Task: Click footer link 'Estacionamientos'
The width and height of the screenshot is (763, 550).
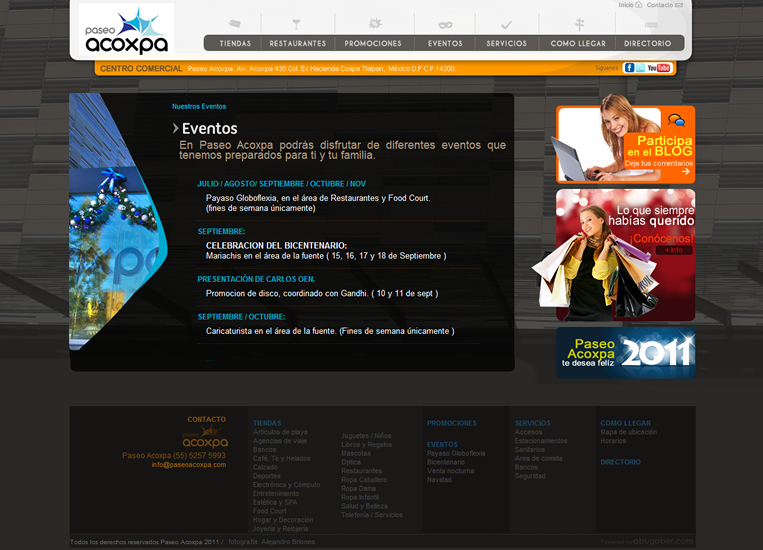Action: pyautogui.click(x=541, y=440)
